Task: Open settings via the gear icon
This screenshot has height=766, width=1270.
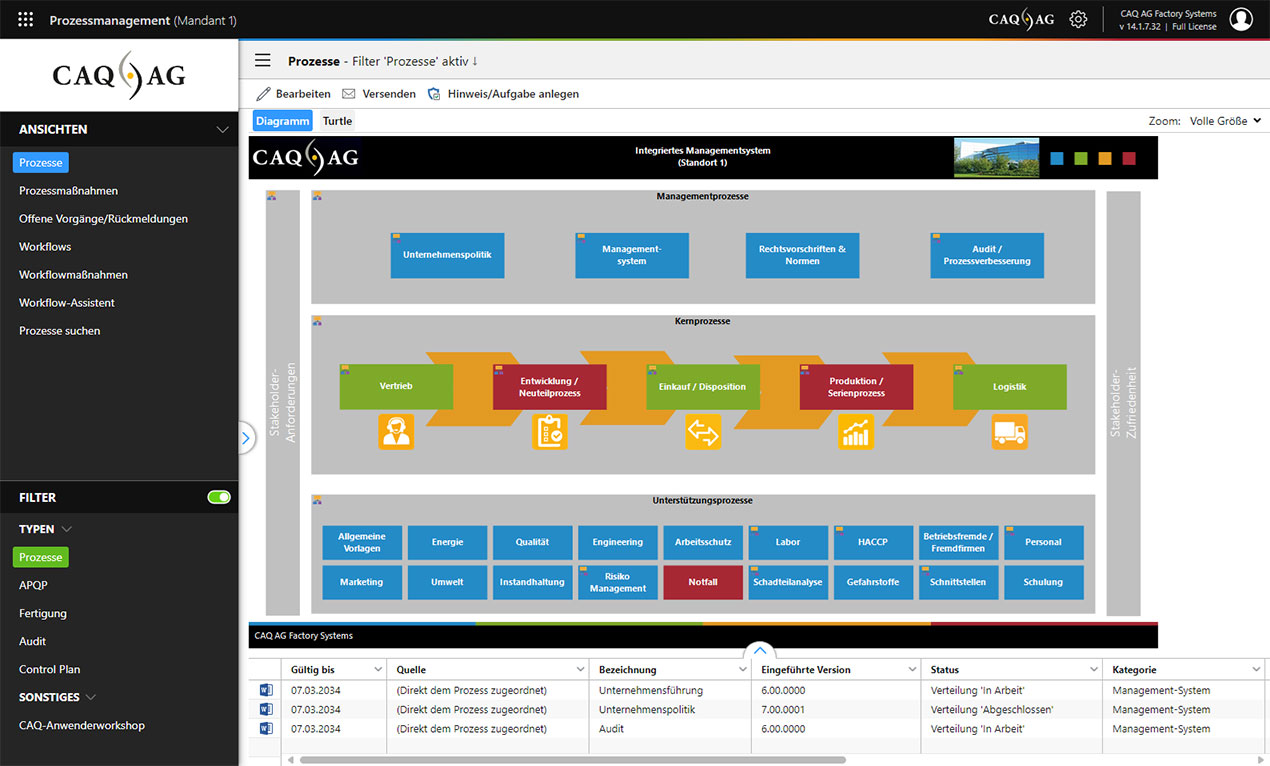Action: [x=1078, y=19]
